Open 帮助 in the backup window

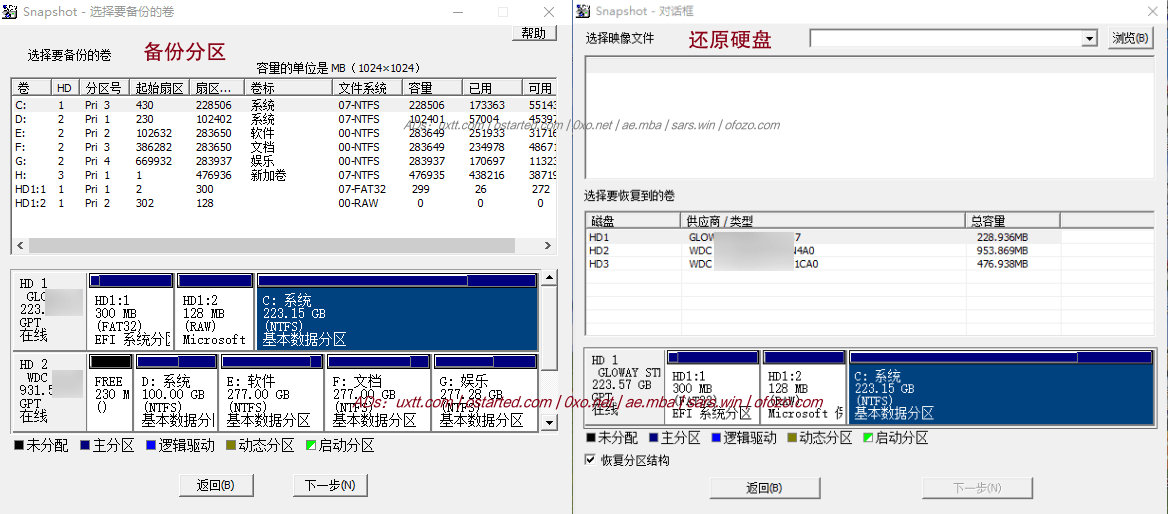pyautogui.click(x=534, y=33)
